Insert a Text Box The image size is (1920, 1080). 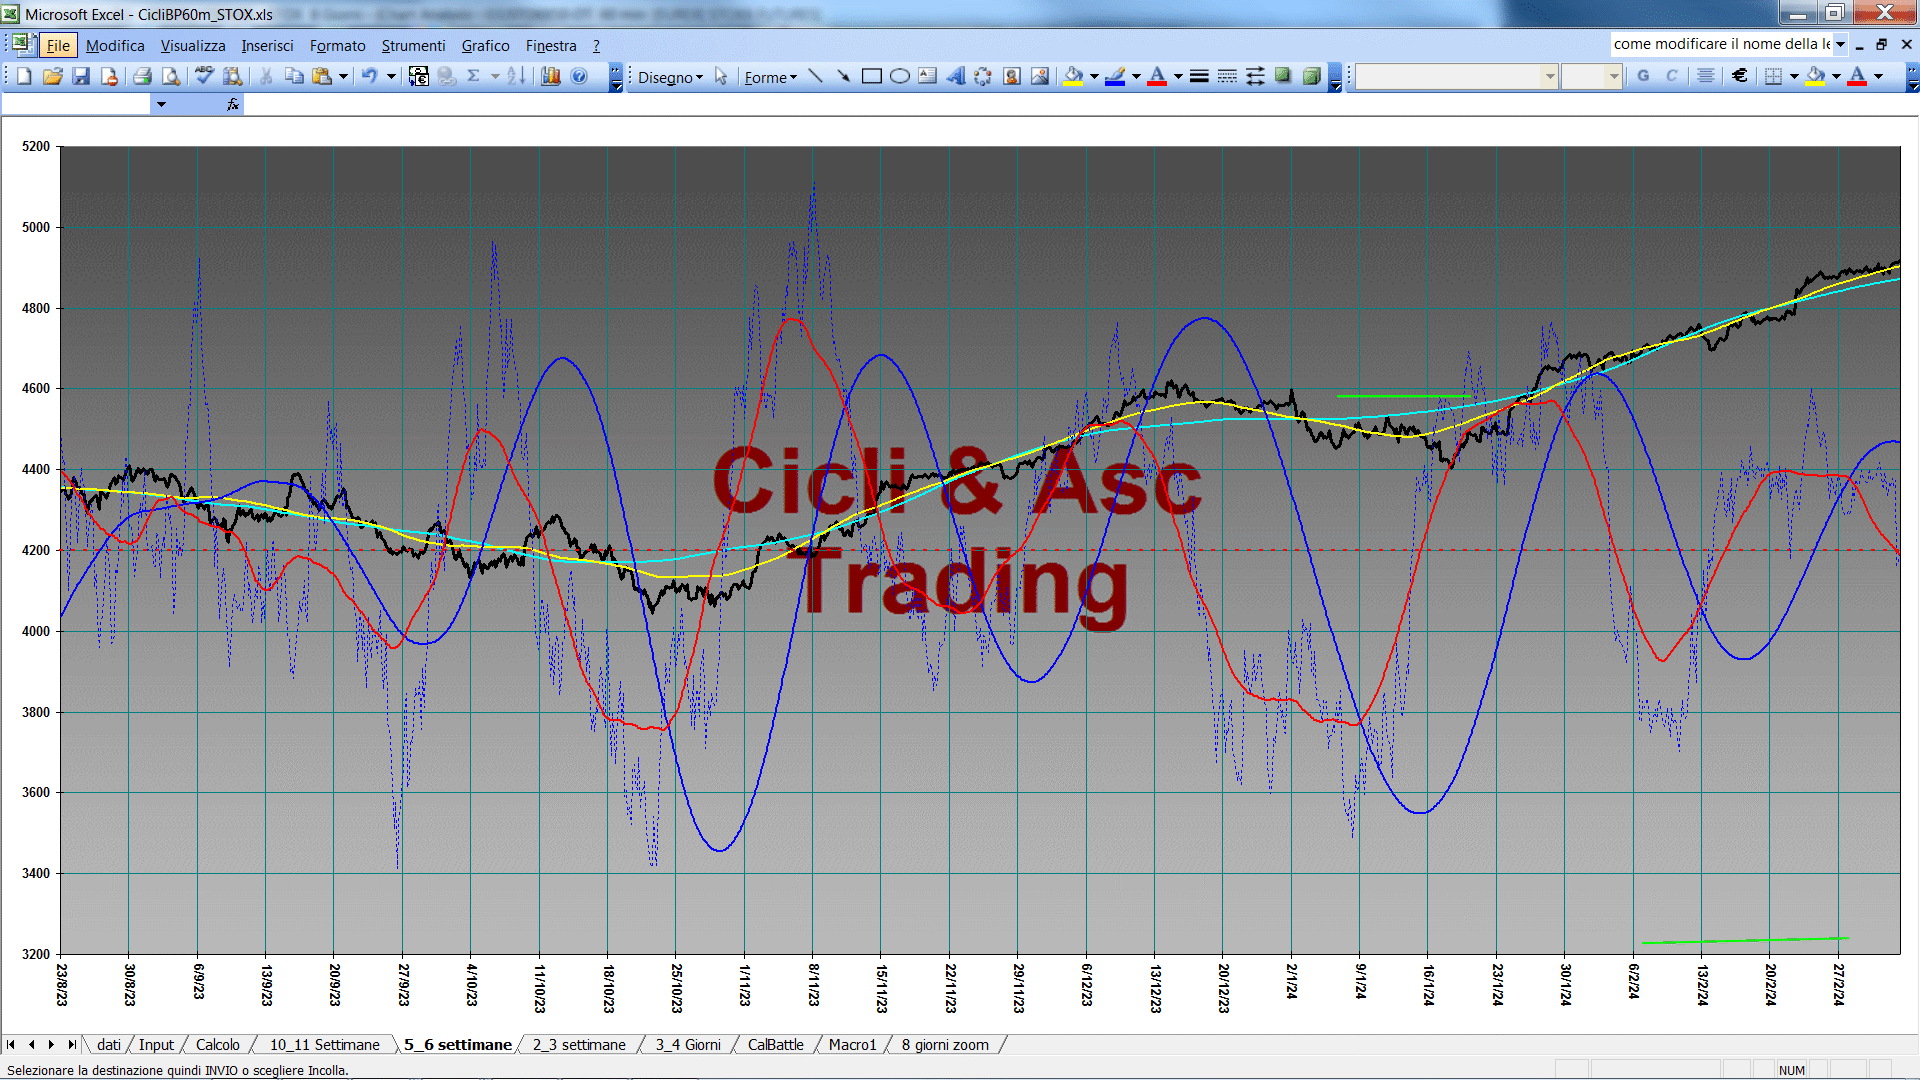tap(928, 76)
